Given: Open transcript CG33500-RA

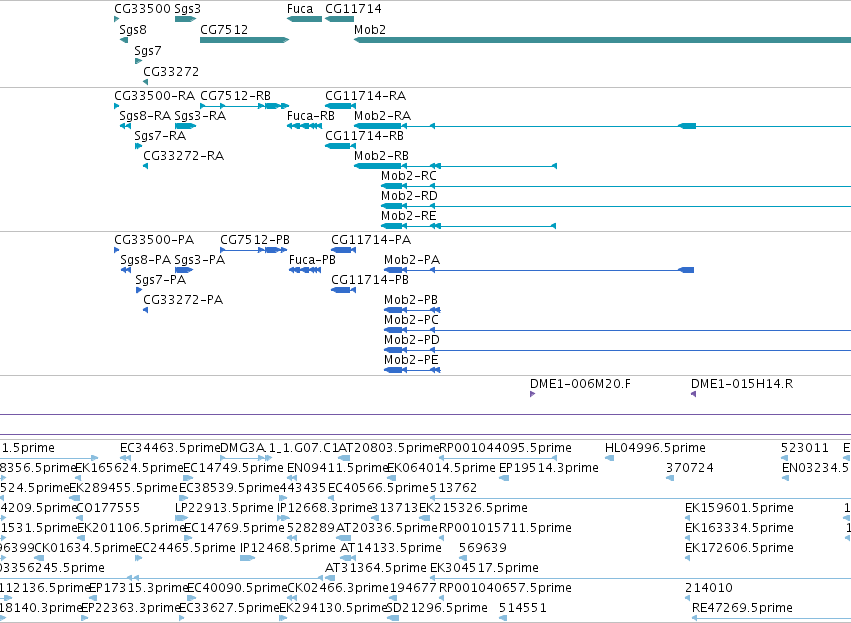Looking at the screenshot, I should [x=154, y=96].
